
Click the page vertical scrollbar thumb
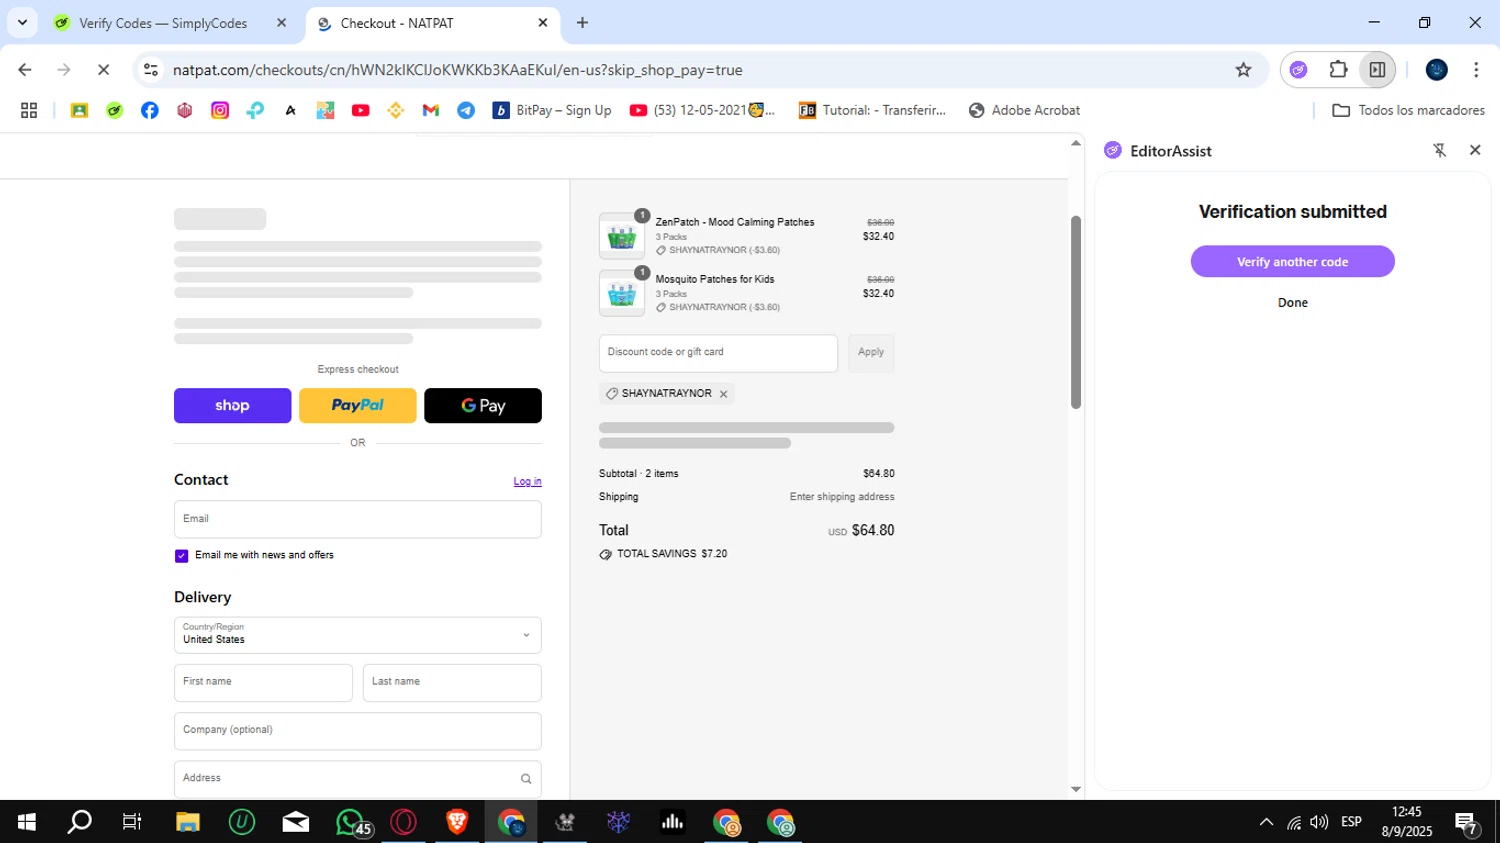tap(1076, 312)
